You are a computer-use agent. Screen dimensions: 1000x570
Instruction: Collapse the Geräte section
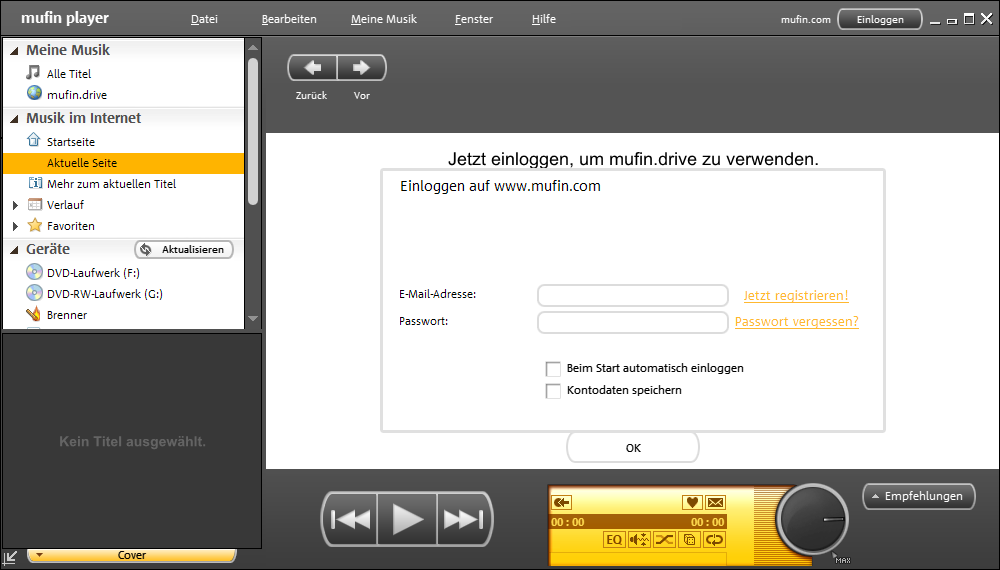pos(15,250)
